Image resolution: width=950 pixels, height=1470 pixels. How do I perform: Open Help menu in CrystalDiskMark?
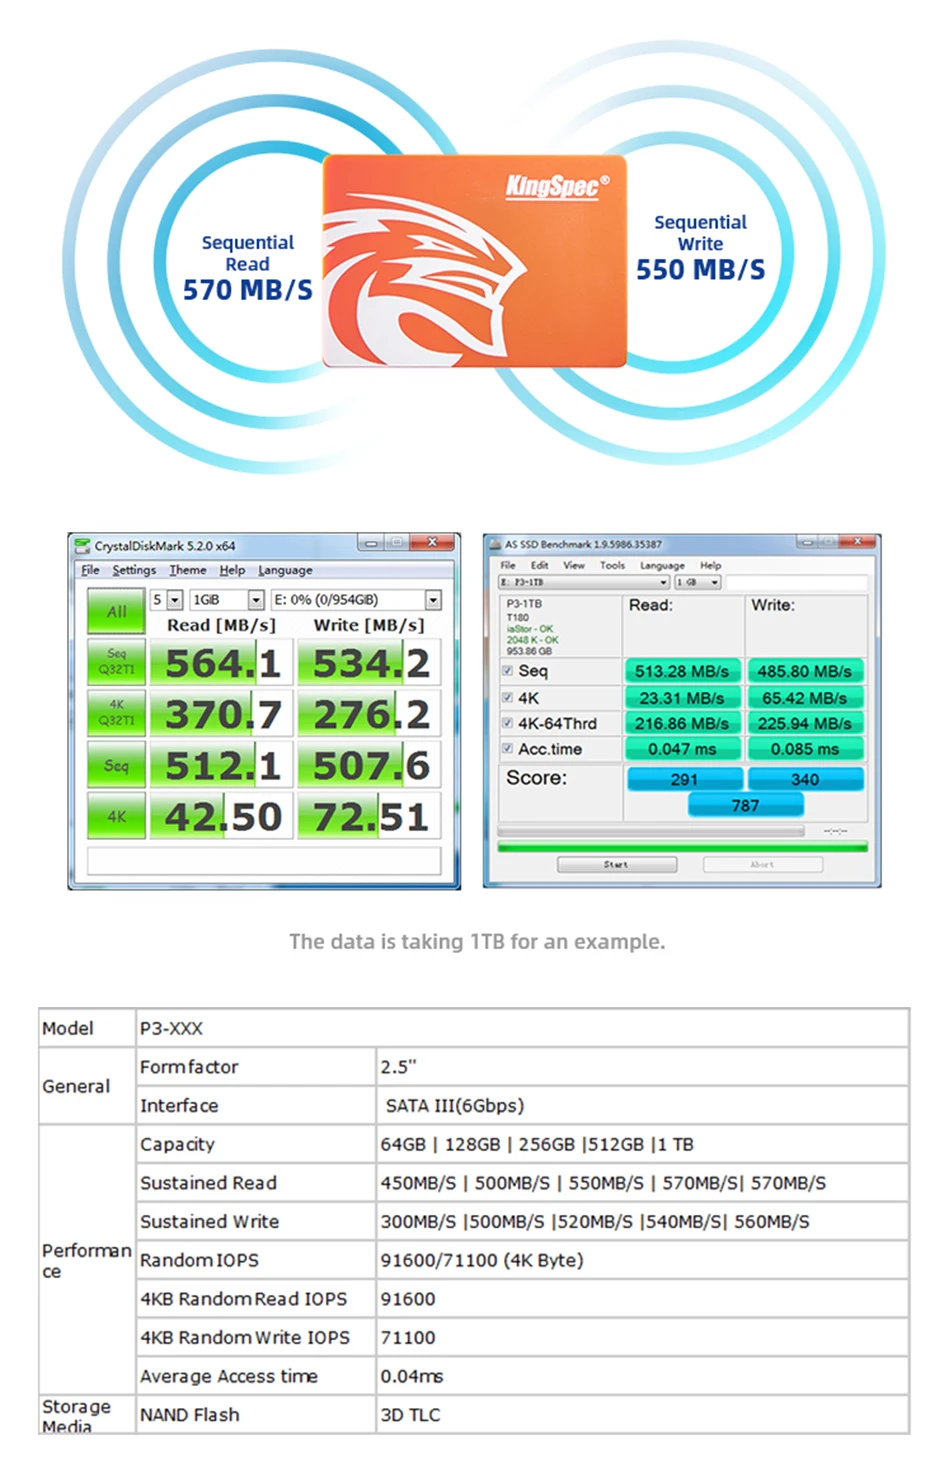click(x=232, y=570)
